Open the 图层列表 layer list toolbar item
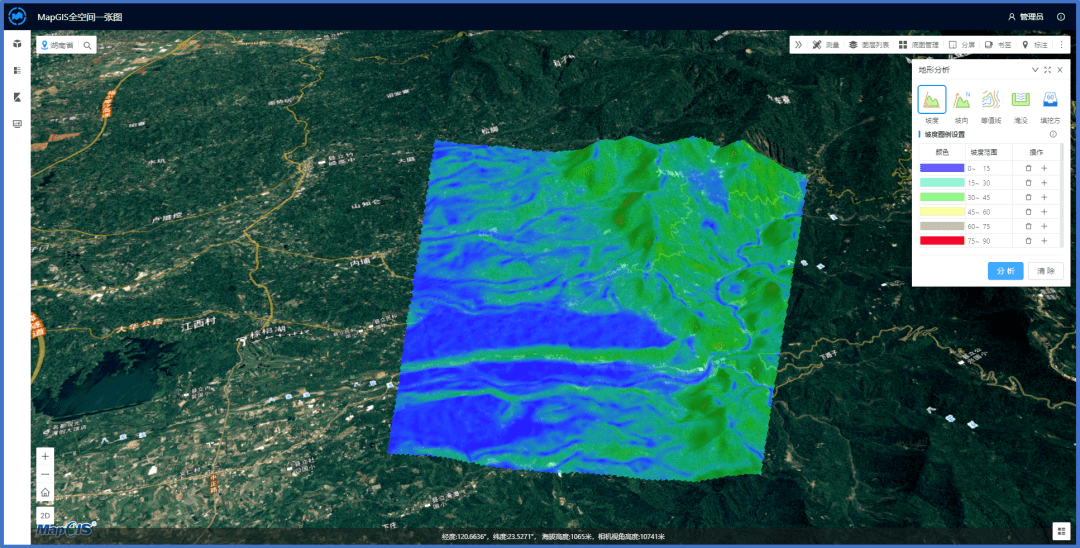This screenshot has width=1080, height=548. tap(868, 45)
